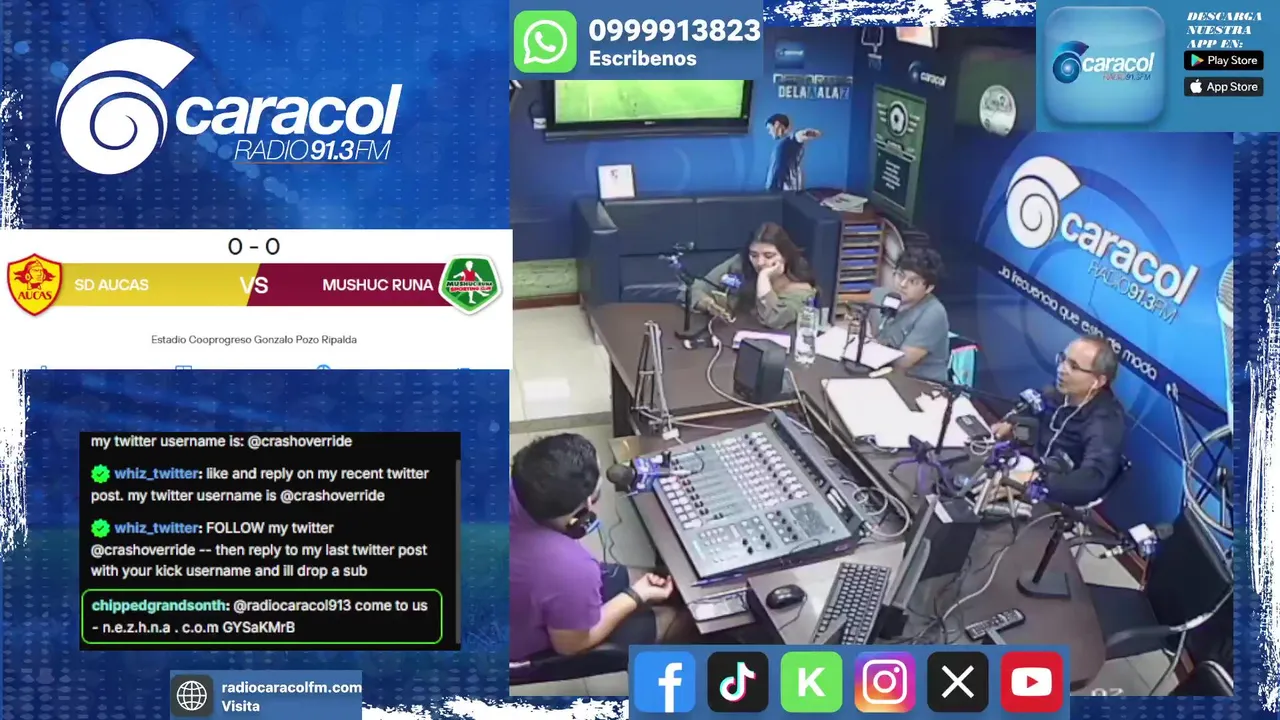This screenshot has height=720, width=1280.
Task: Click the SD Aucas team crest
Action: 34,285
